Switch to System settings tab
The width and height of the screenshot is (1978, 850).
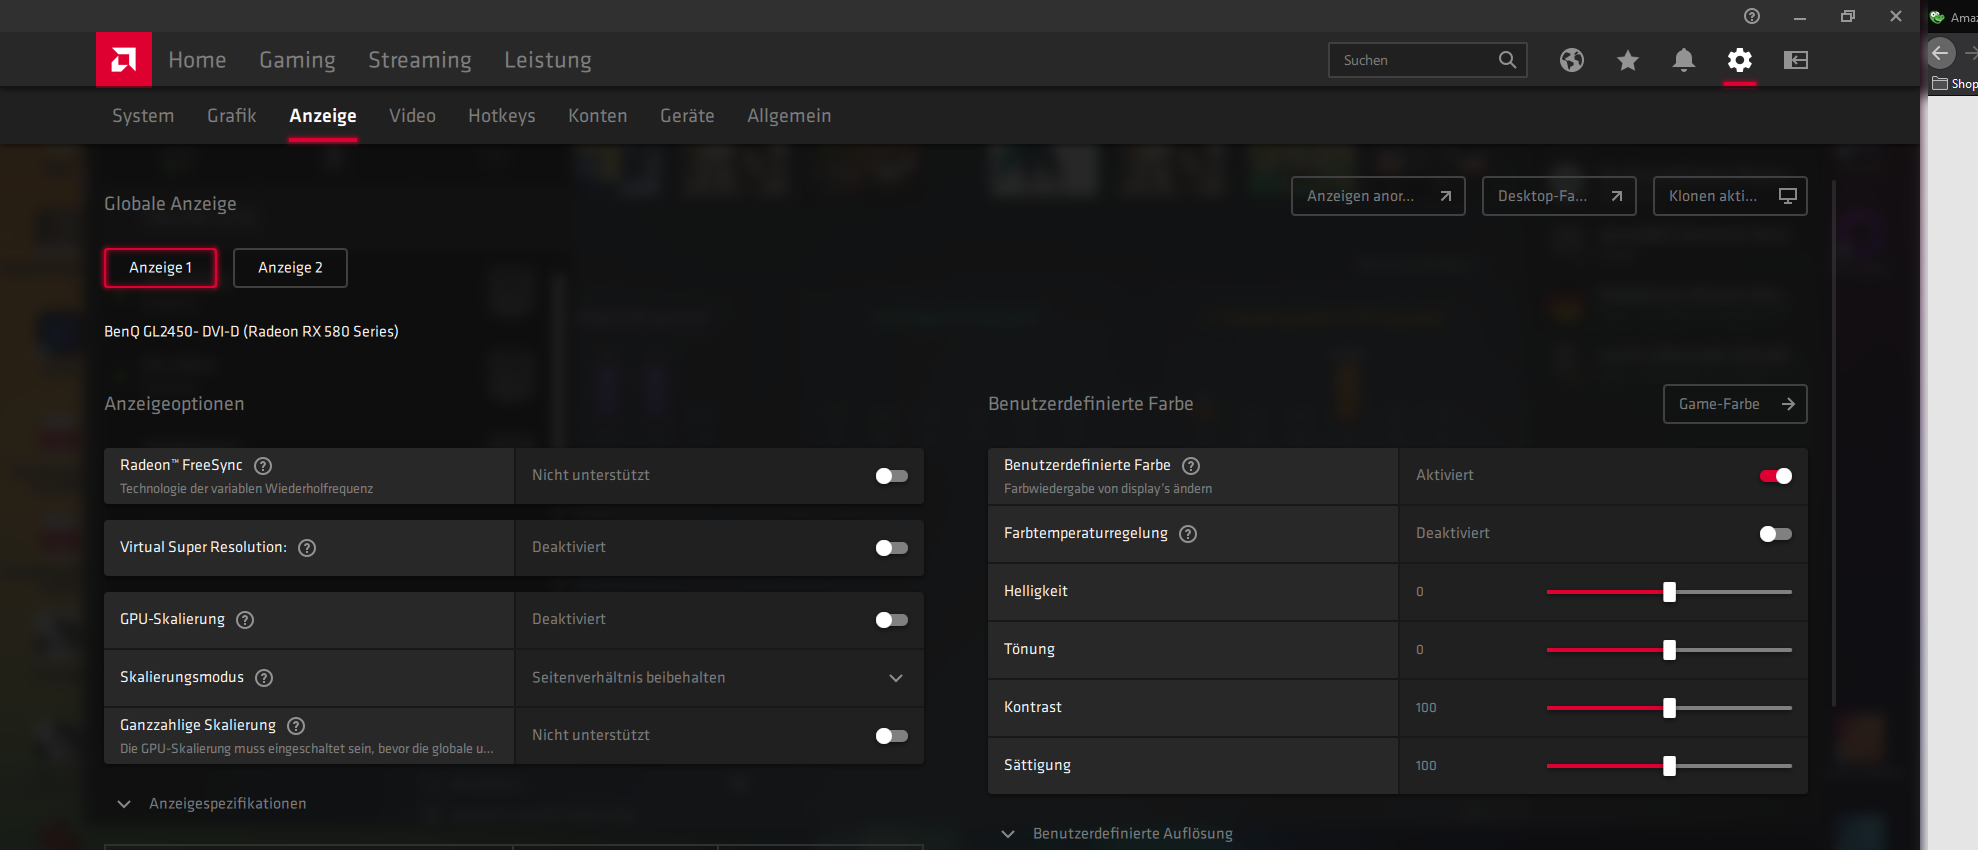[x=143, y=116]
